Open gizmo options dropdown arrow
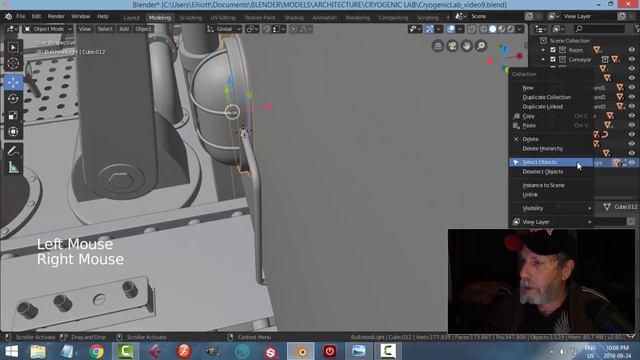The width and height of the screenshot is (640, 360). [438, 29]
